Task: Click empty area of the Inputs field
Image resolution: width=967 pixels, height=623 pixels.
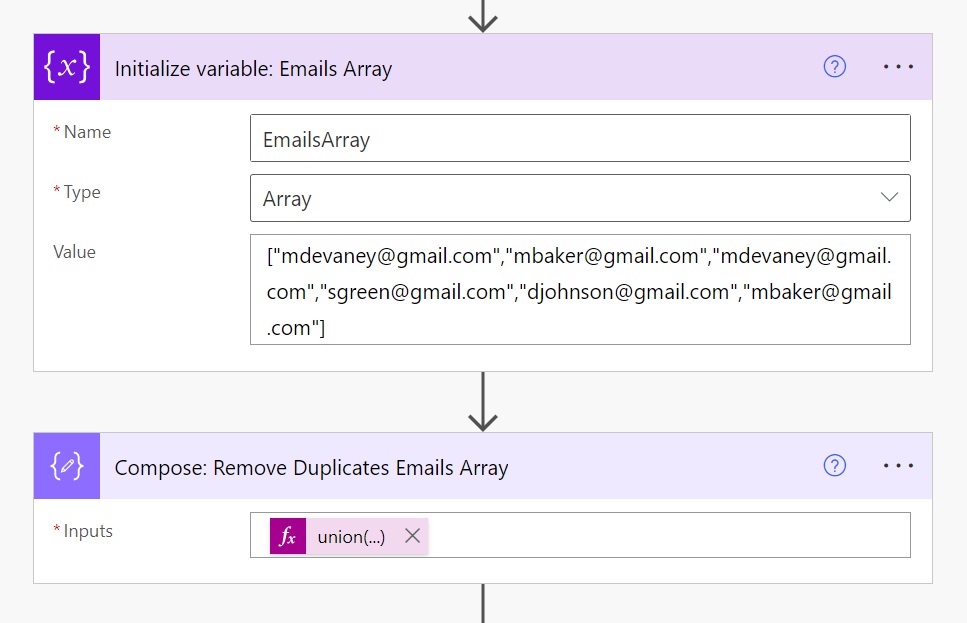Action: pos(670,535)
